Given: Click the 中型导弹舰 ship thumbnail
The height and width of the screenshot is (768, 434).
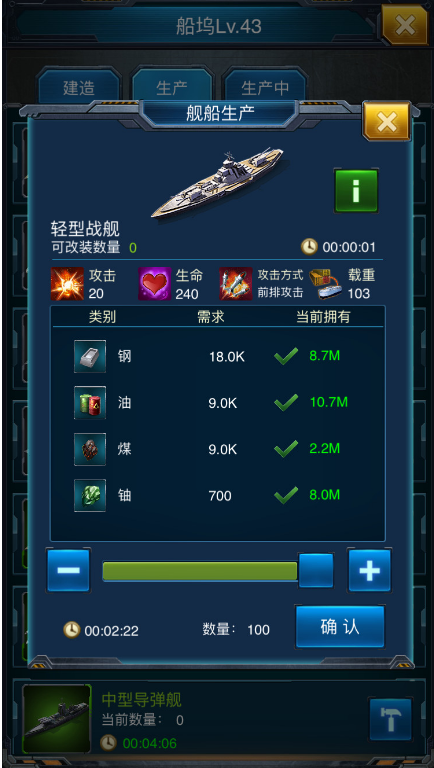Looking at the screenshot, I should (x=57, y=719).
